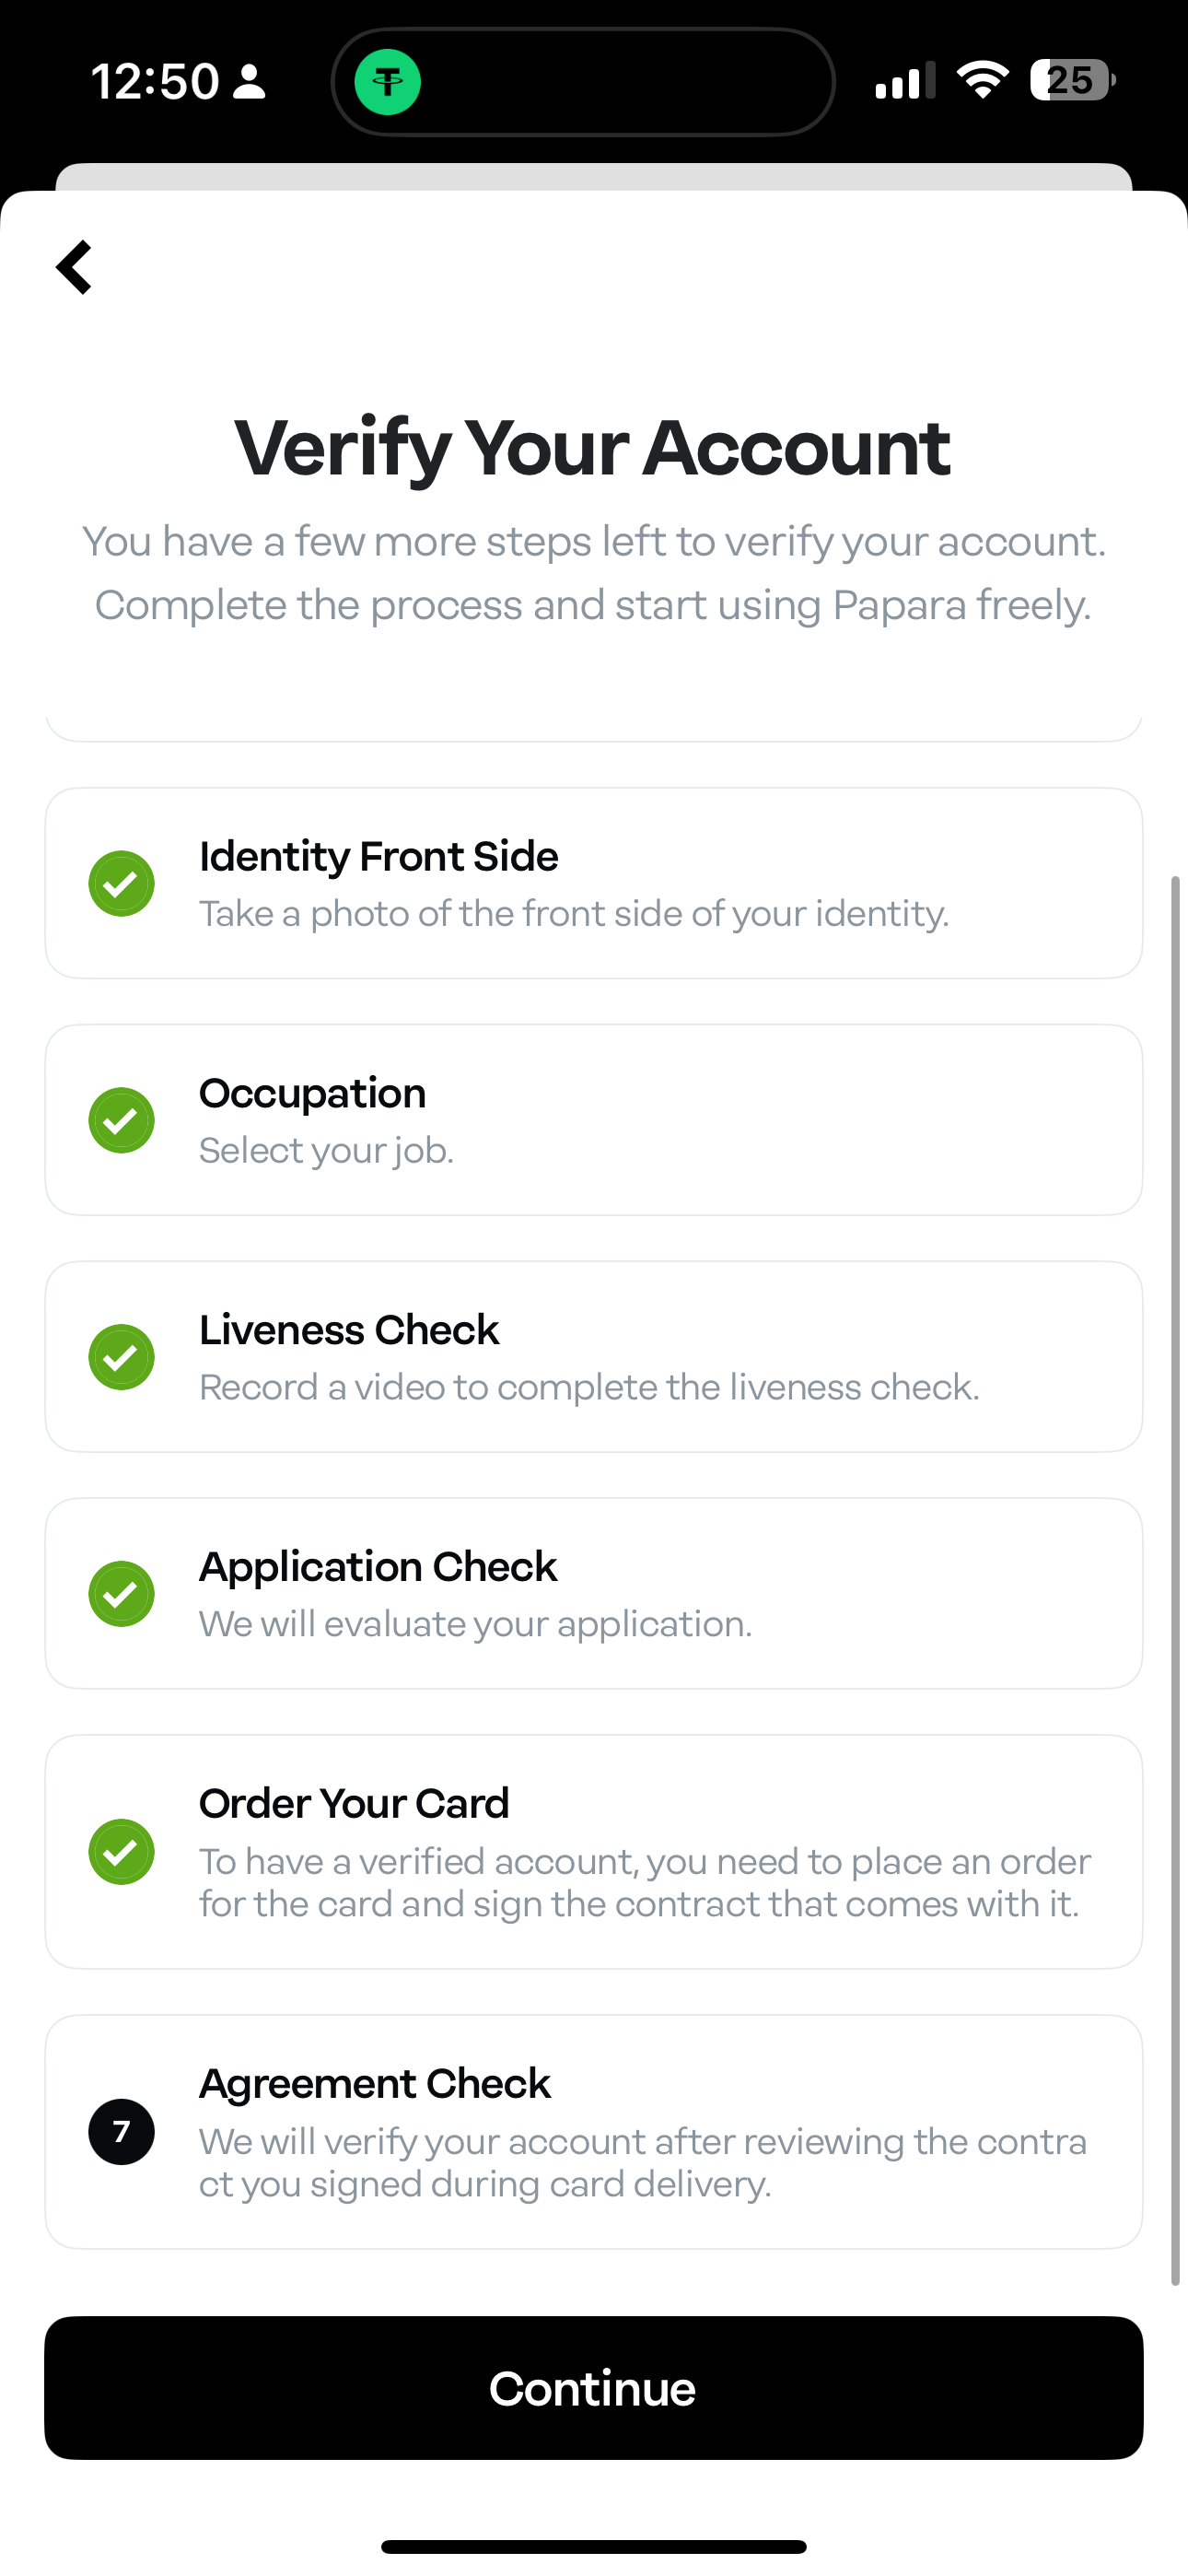This screenshot has width=1188, height=2576.
Task: Tap the Occupation green checkmark
Action: (121, 1120)
